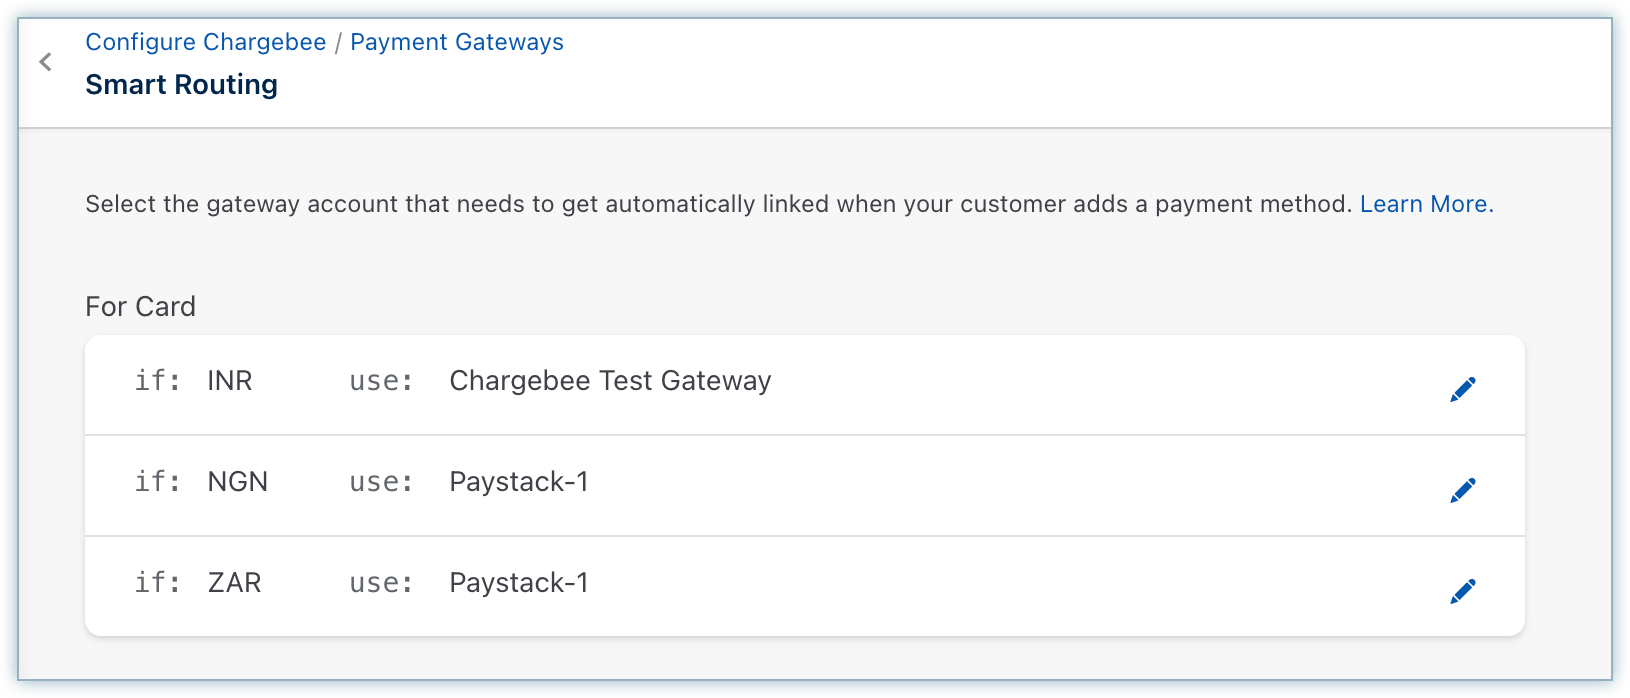Click the NGN currency code
The width and height of the screenshot is (1630, 698).
point(237,482)
